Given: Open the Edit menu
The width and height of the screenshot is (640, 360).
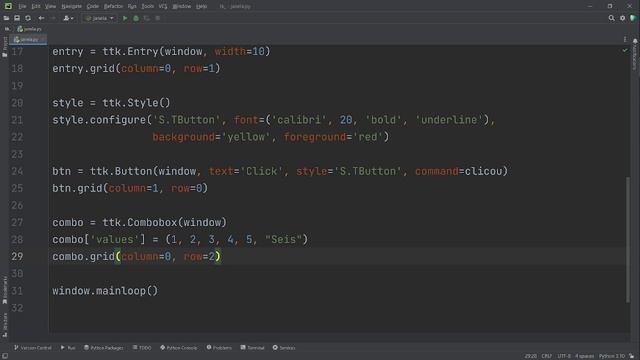Looking at the screenshot, I should [36, 6].
